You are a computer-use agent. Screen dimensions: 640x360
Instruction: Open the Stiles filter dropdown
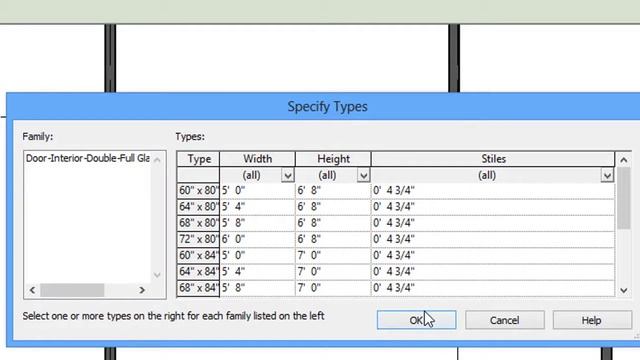(607, 176)
